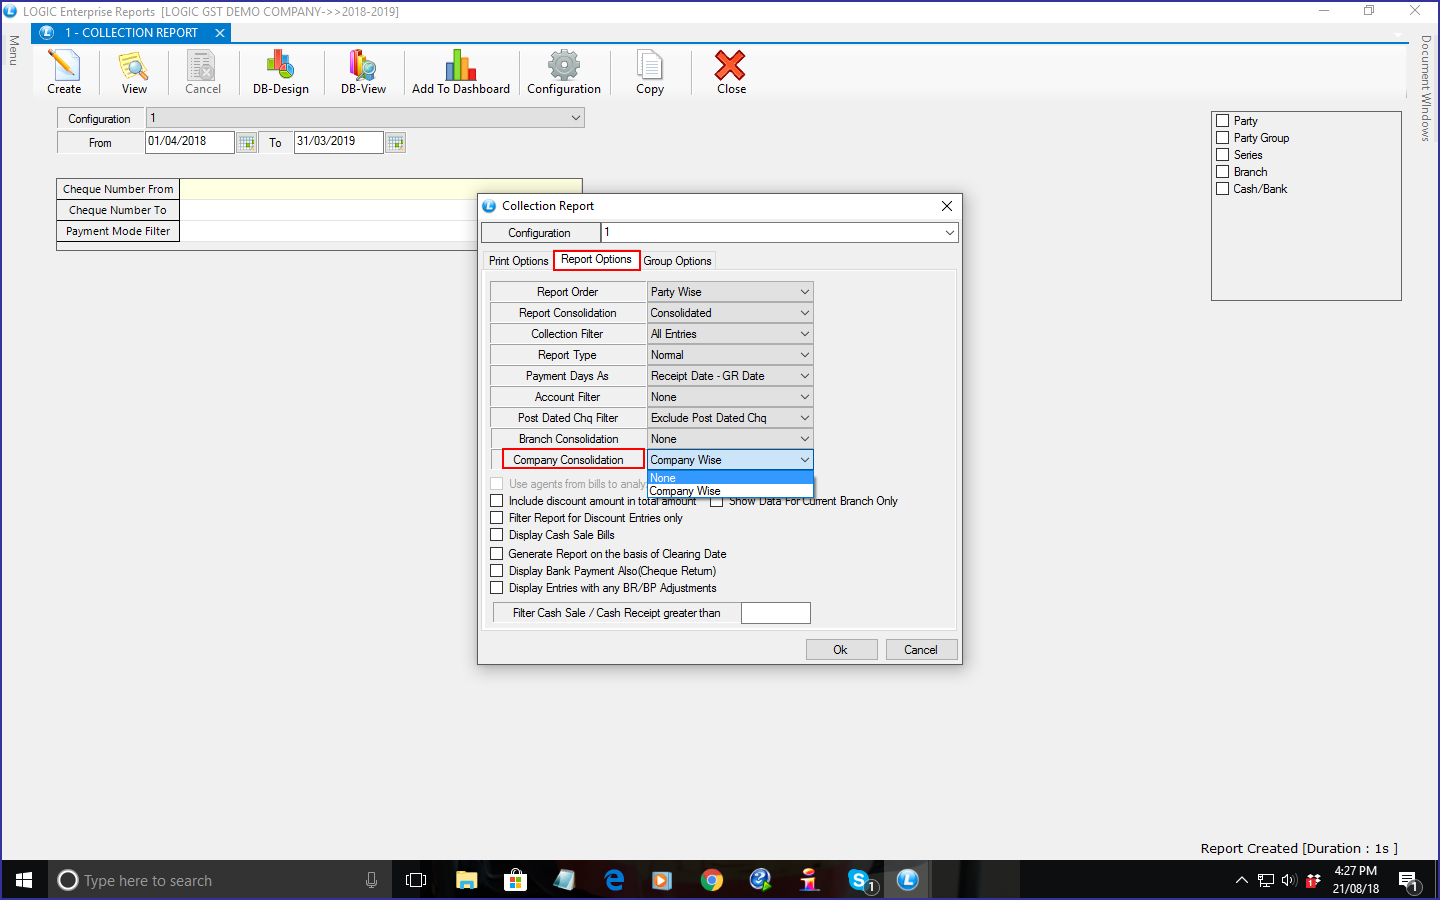Click the Cancel toolbar icon

click(203, 72)
